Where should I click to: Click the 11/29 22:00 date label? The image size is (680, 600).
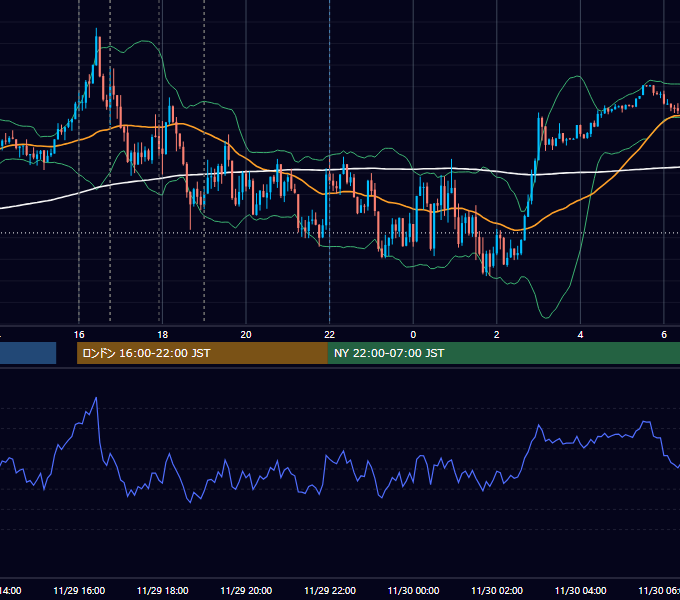(x=330, y=590)
